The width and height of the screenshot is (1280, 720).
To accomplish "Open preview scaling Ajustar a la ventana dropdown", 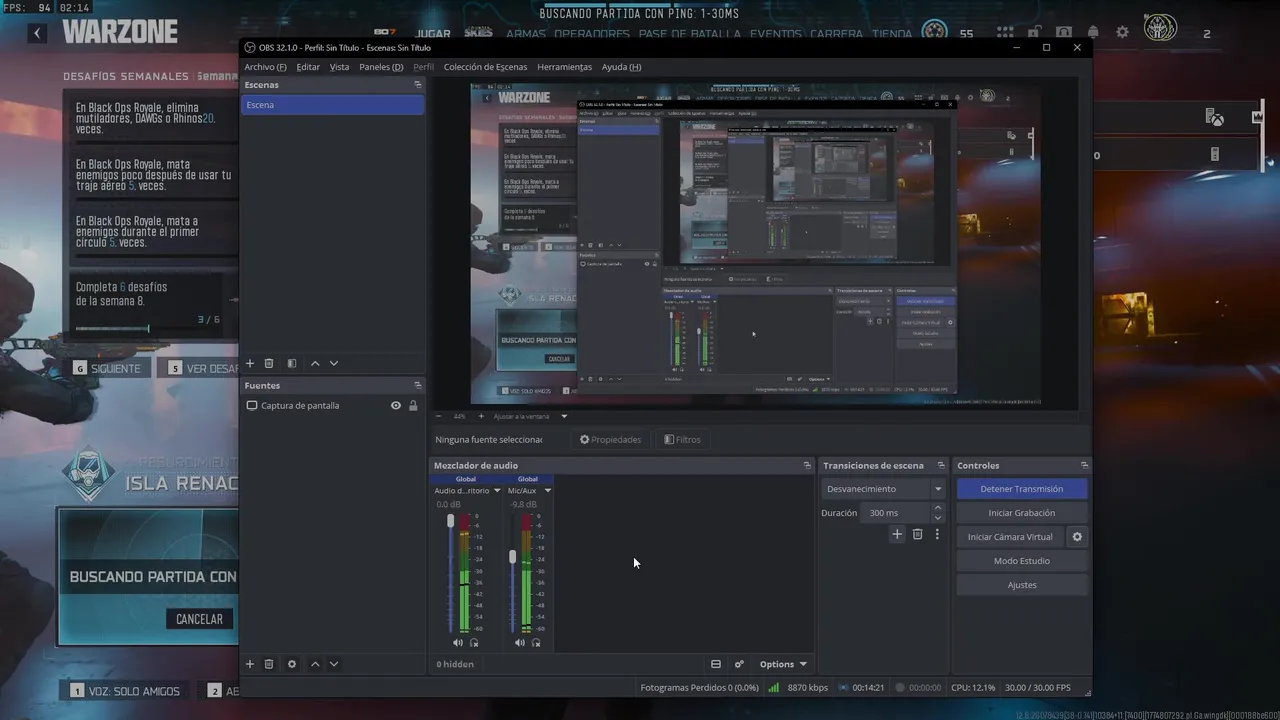I will pos(530,416).
